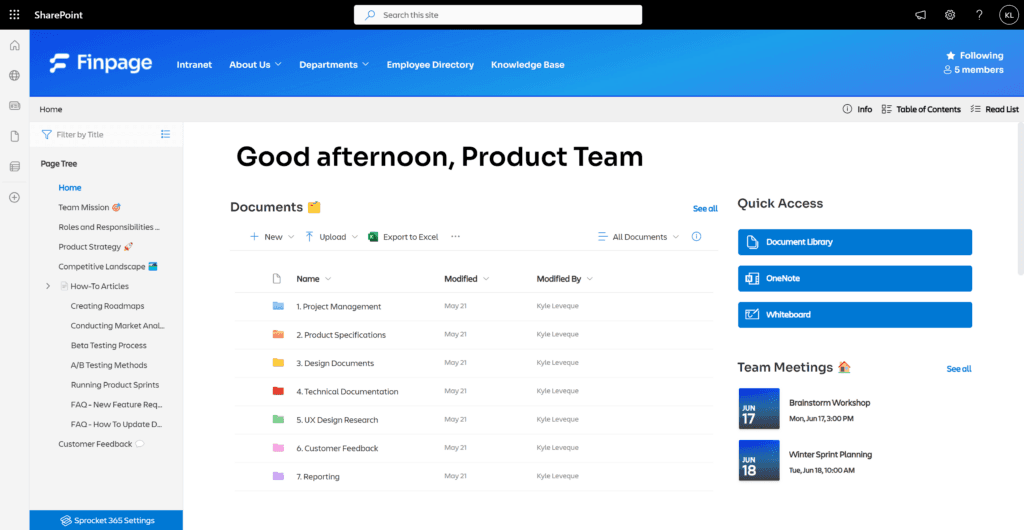Click the file type column header icon

coord(276,279)
